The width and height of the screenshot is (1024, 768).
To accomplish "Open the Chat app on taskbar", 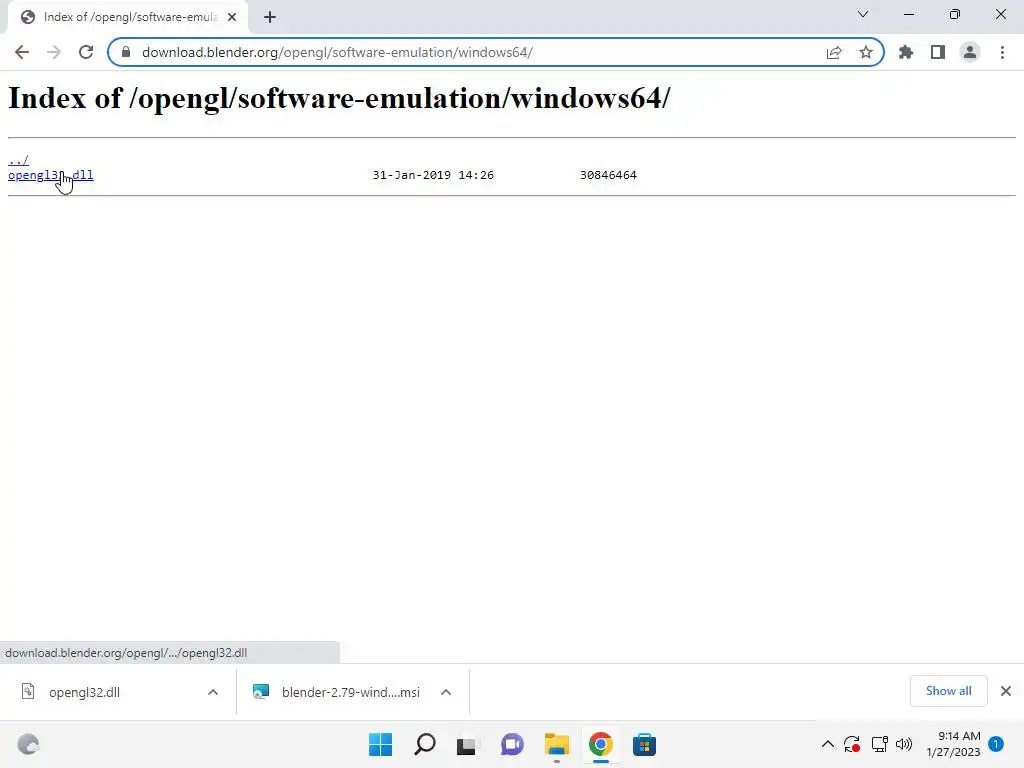I will 513,744.
